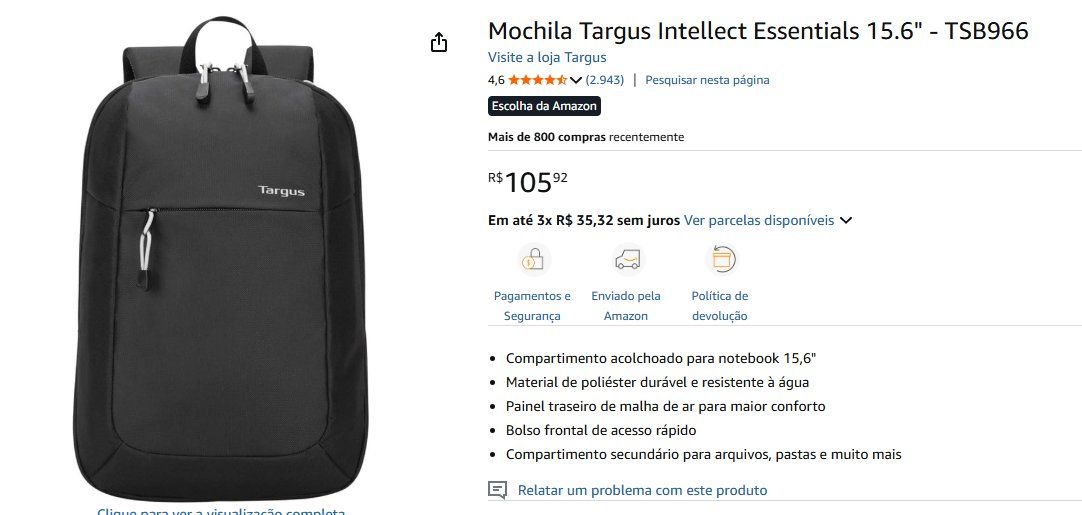Click the Enviado pela Amazon truck icon

pos(627,260)
